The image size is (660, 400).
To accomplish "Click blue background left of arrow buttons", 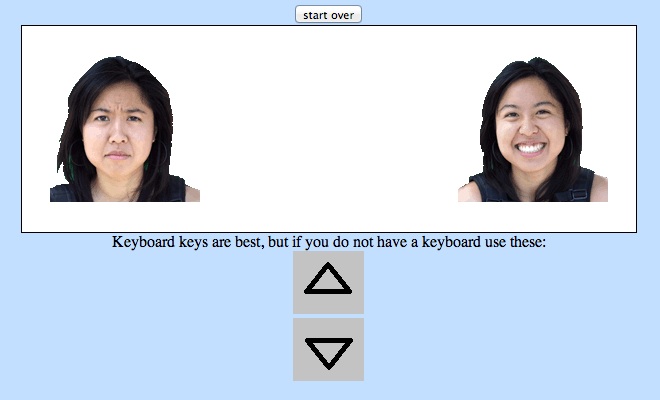I will click(x=150, y=320).
